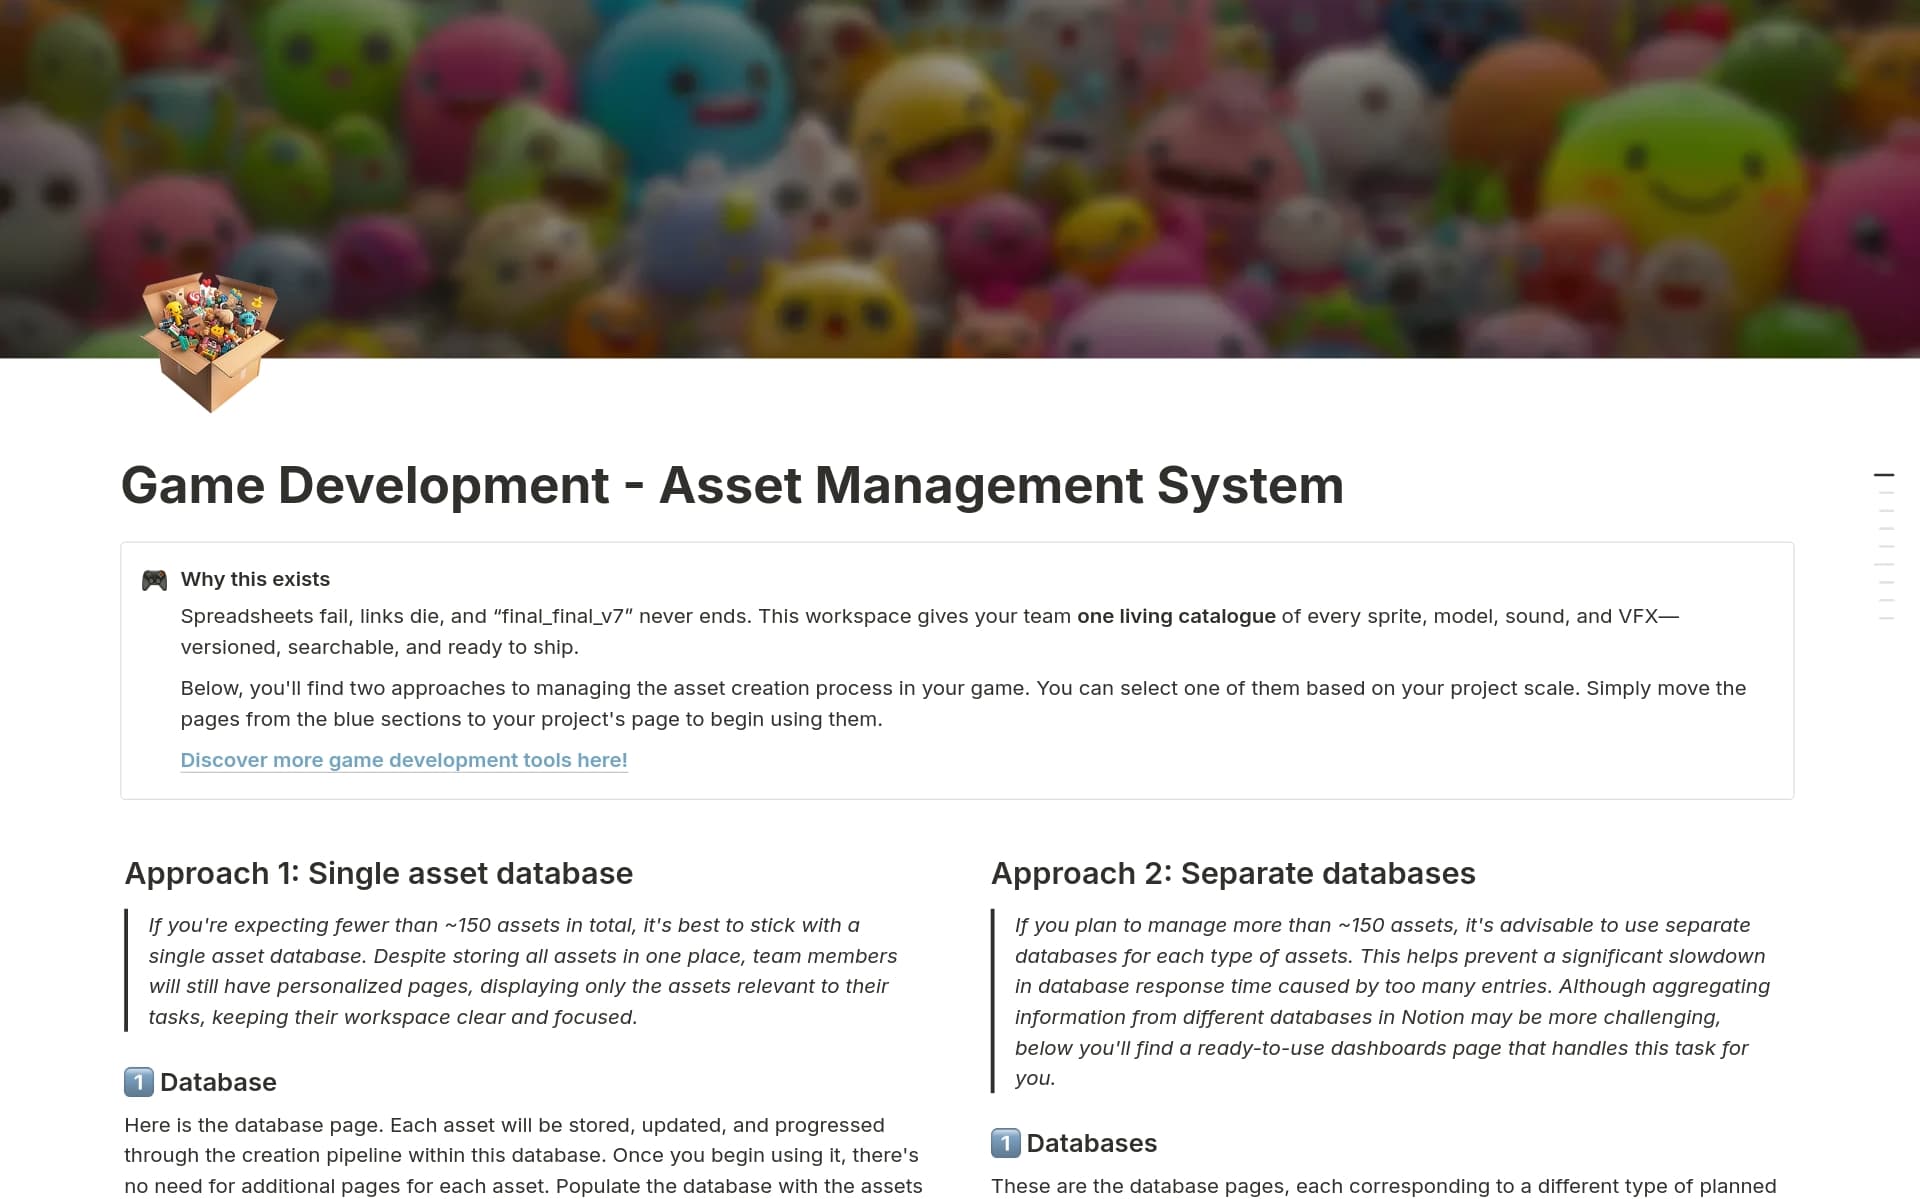The image size is (1920, 1199).
Task: Click the 'Why this exists' callout title
Action: coord(255,579)
